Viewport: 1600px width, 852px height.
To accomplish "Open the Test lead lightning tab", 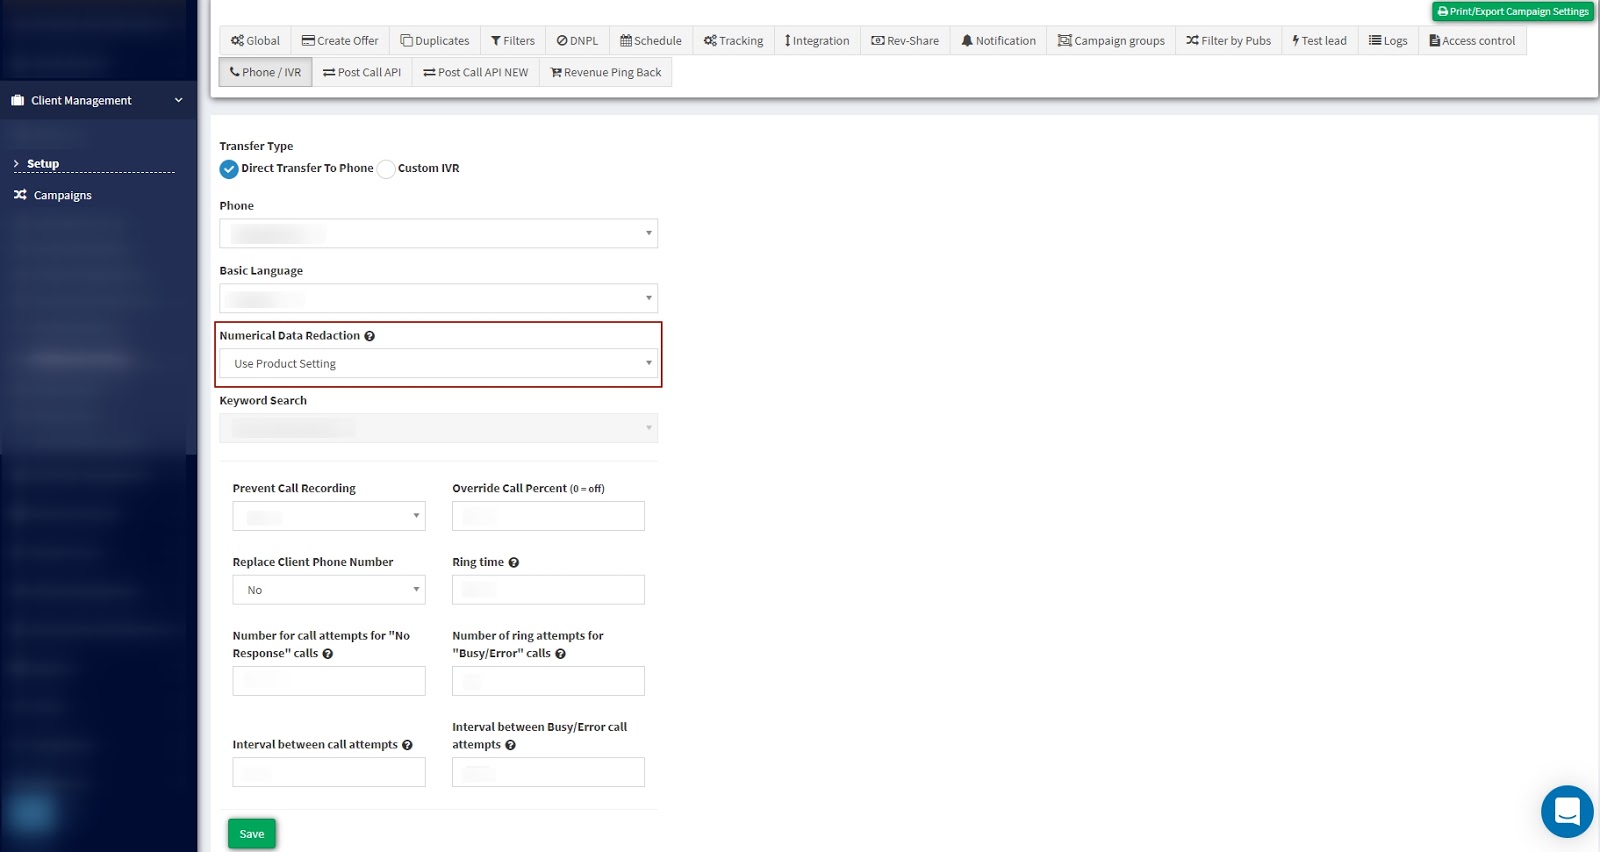I will [1318, 41].
